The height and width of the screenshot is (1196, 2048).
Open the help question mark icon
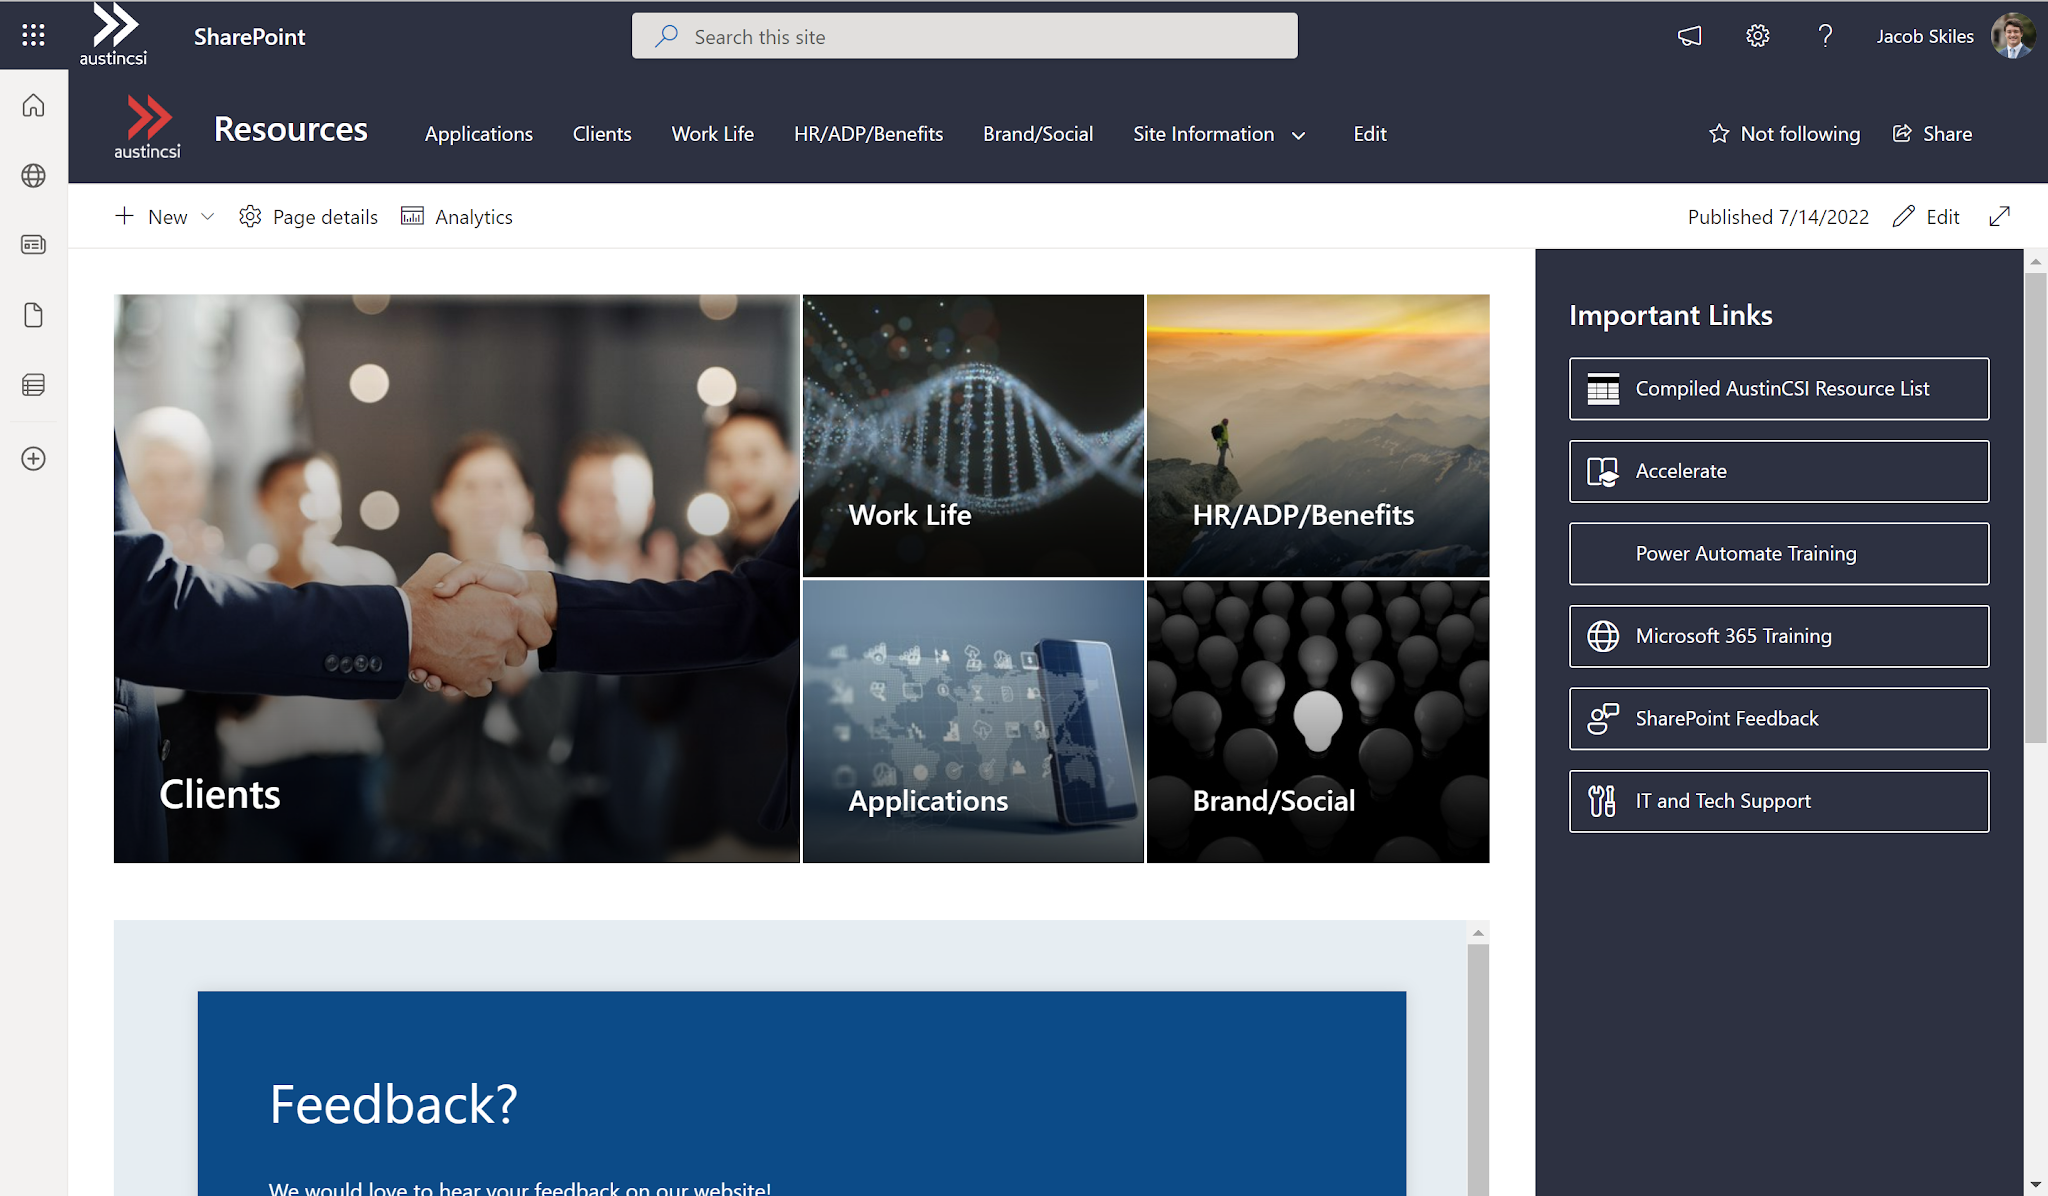click(x=1825, y=36)
